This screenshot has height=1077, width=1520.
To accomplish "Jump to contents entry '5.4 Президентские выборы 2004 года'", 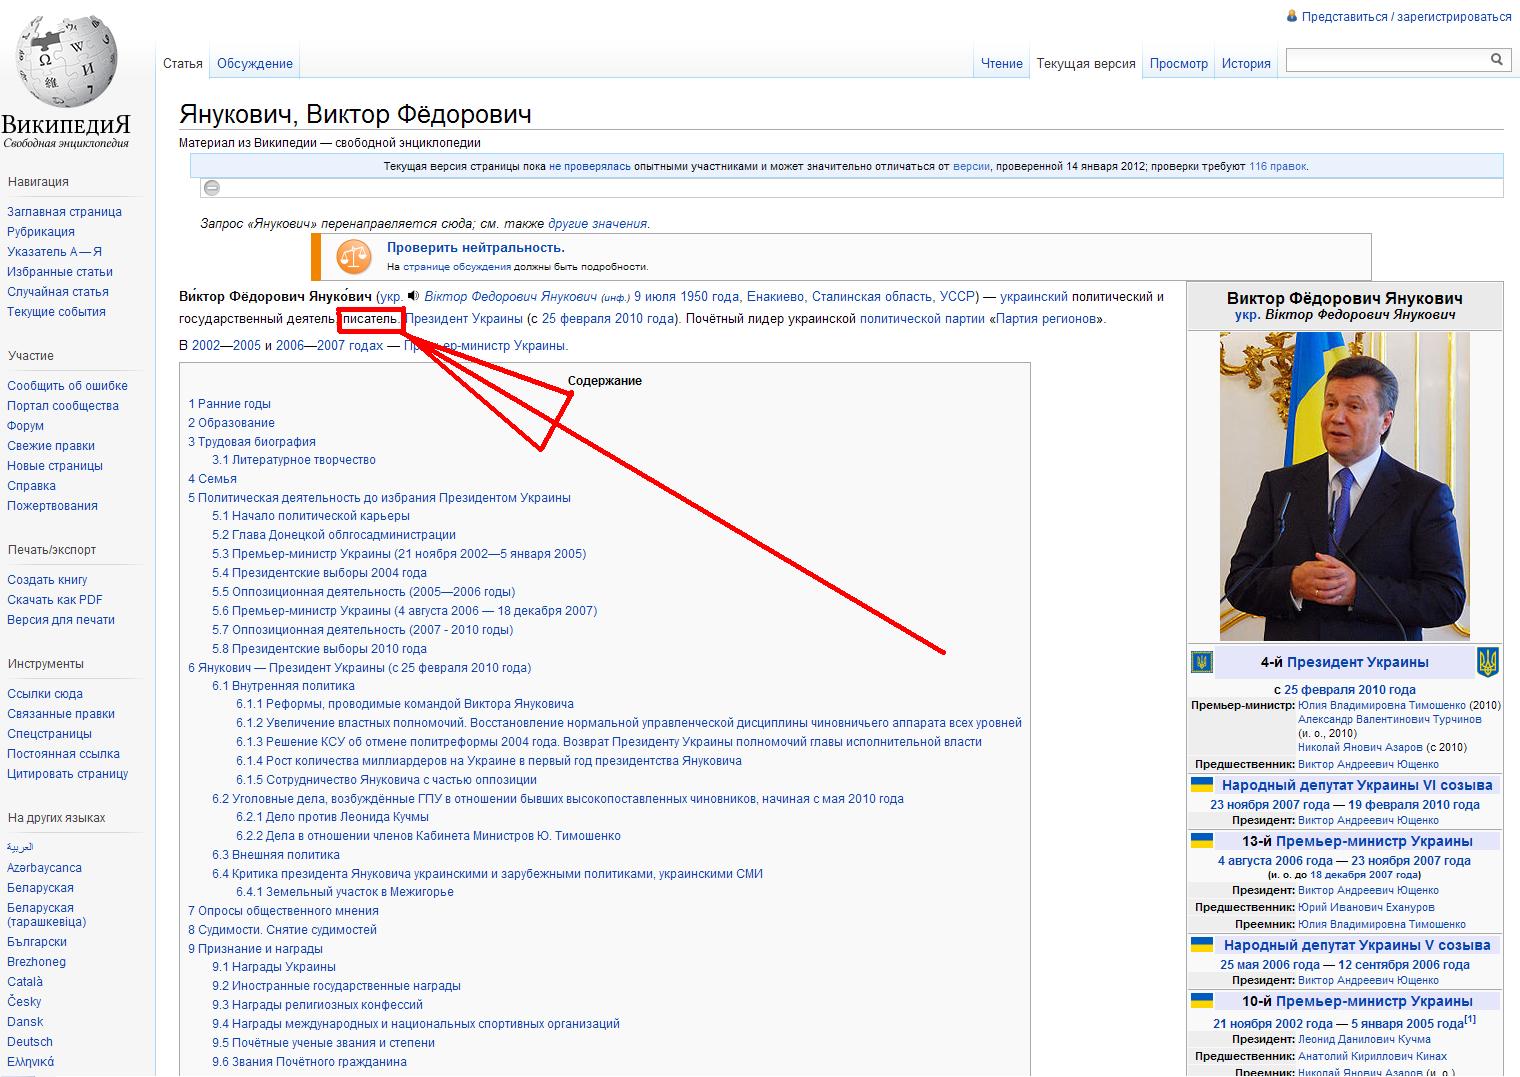I will pos(319,573).
